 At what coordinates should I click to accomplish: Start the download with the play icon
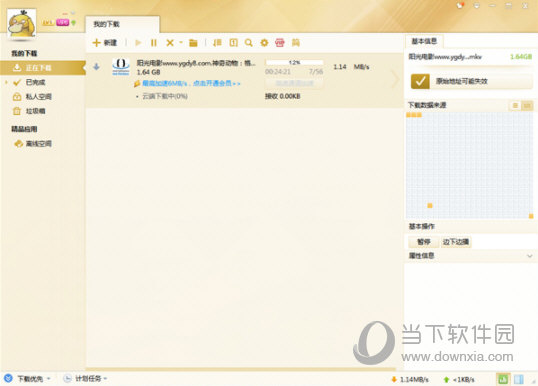tap(138, 43)
